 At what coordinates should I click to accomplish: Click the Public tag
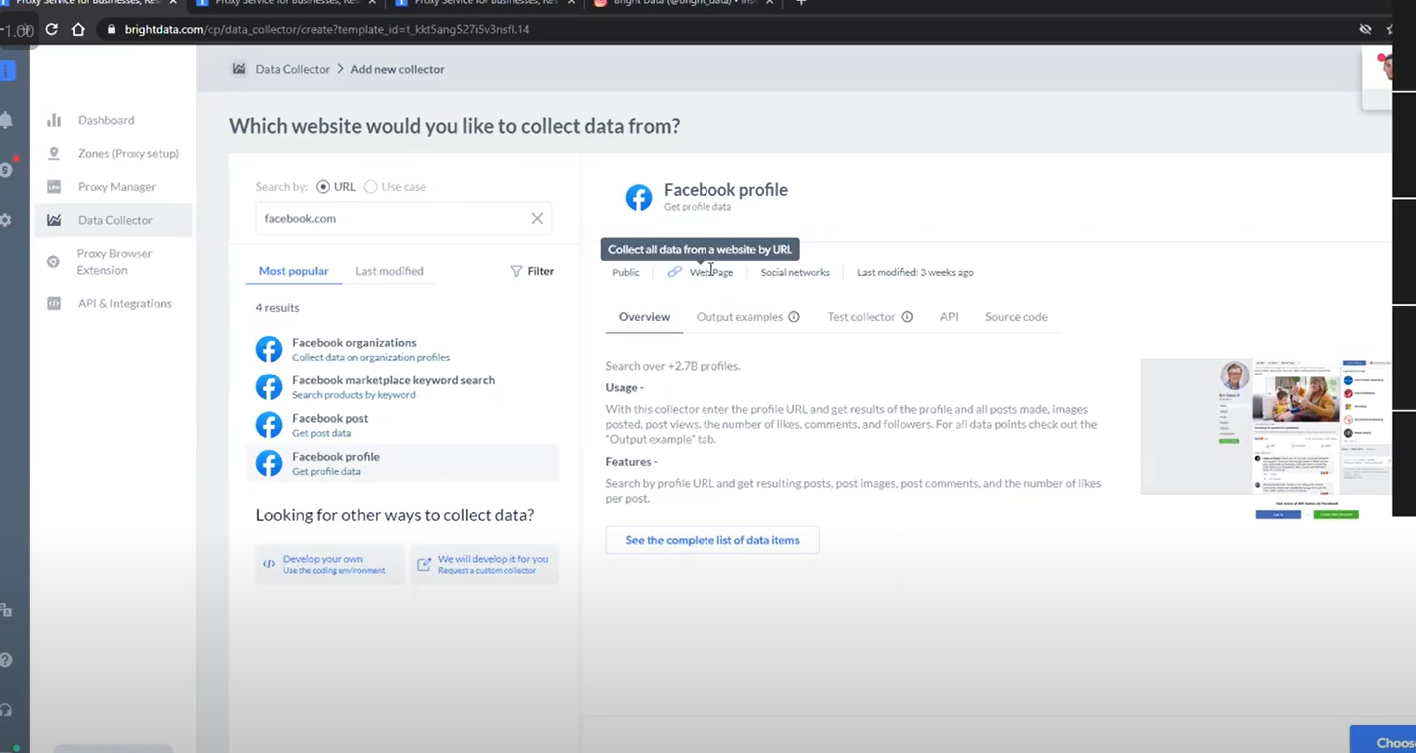coord(626,272)
